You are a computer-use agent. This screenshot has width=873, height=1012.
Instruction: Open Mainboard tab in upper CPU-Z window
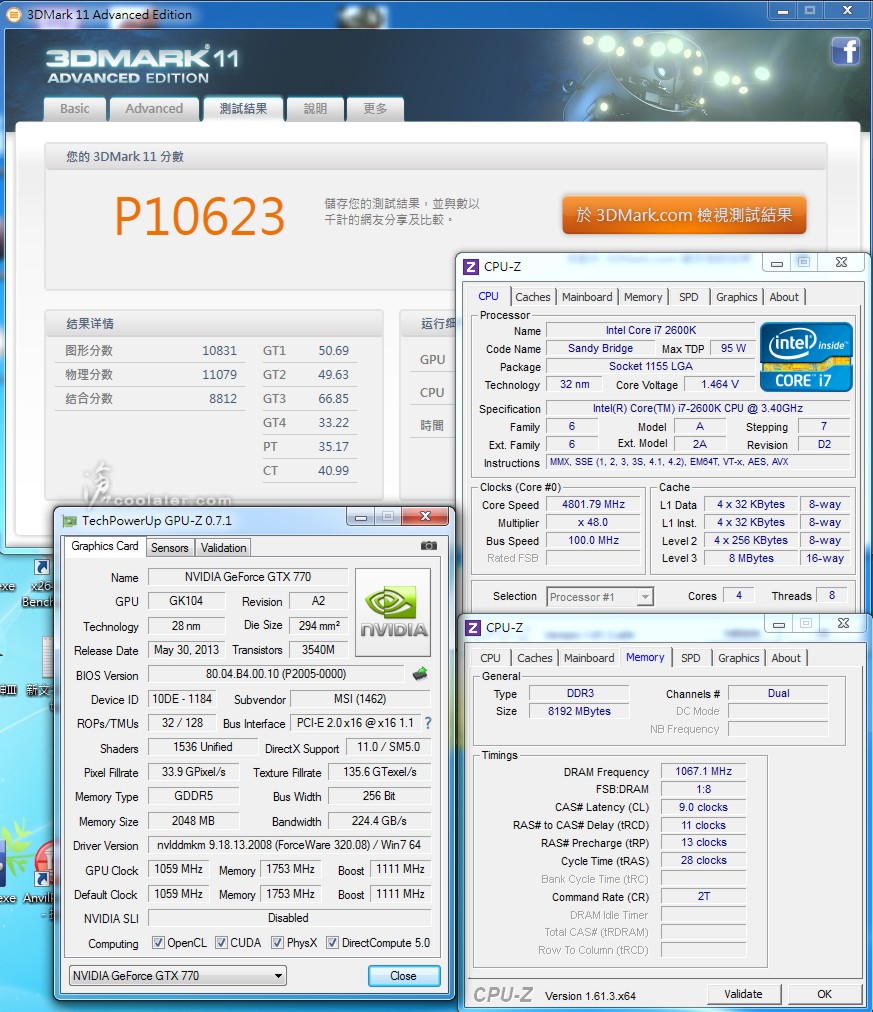(x=587, y=297)
